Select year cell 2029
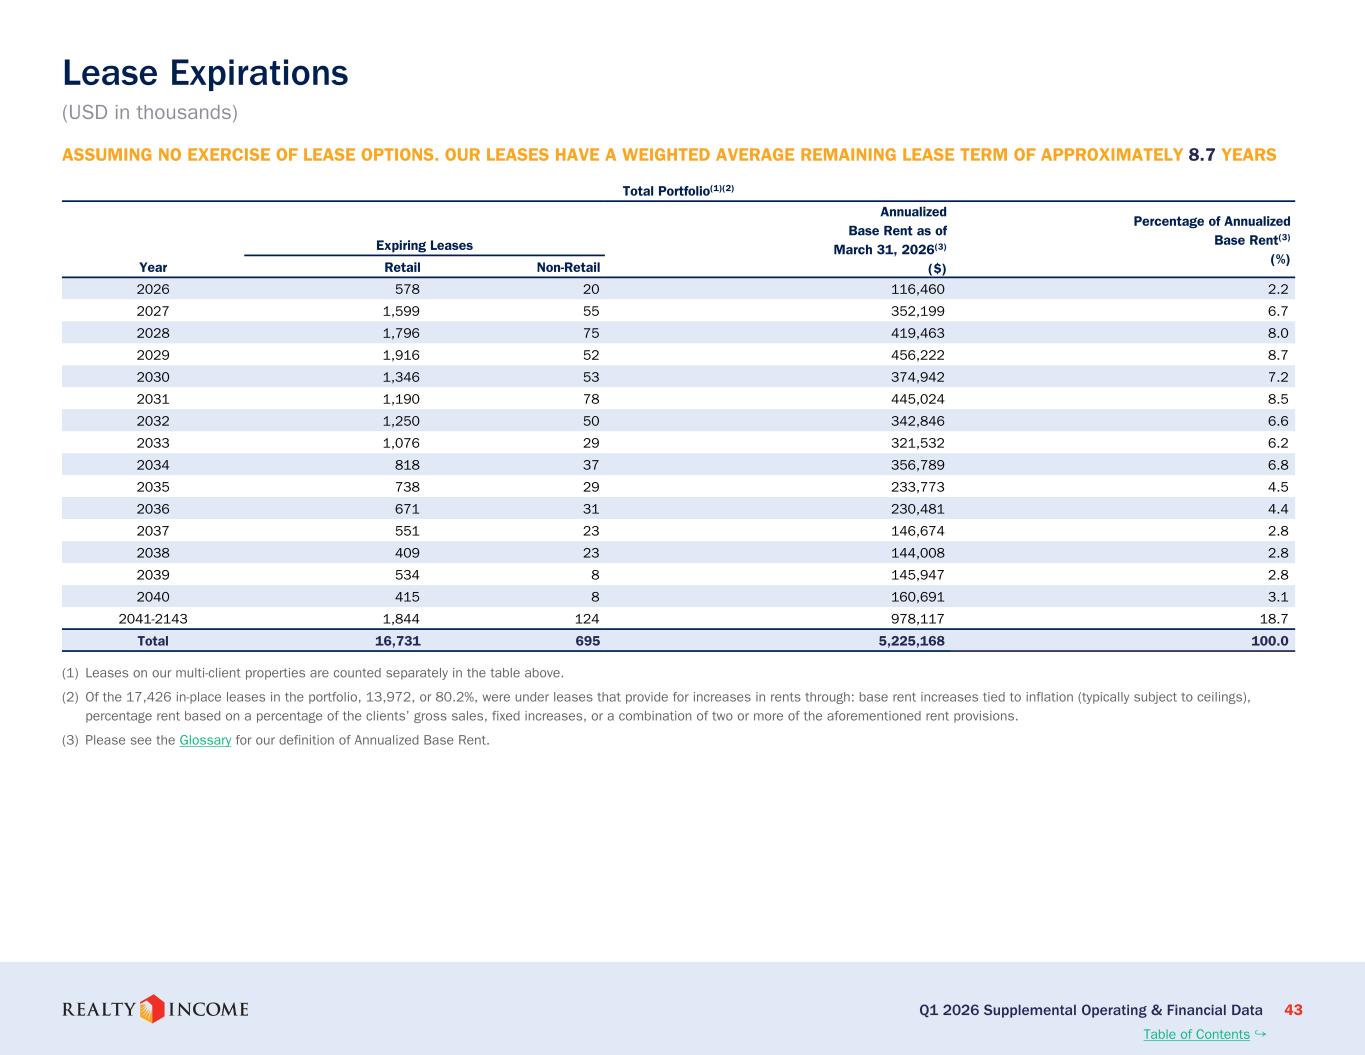Image resolution: width=1365 pixels, height=1055 pixels. (153, 355)
